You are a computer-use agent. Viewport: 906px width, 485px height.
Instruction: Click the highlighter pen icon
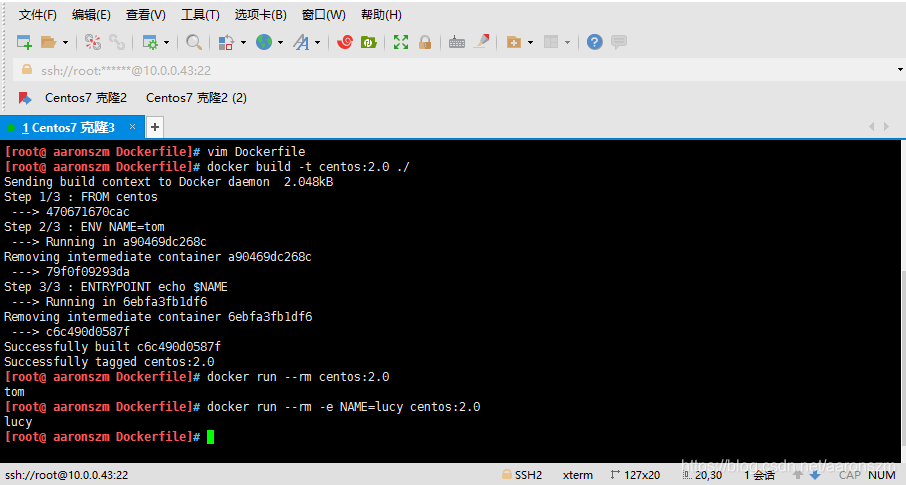pos(481,42)
